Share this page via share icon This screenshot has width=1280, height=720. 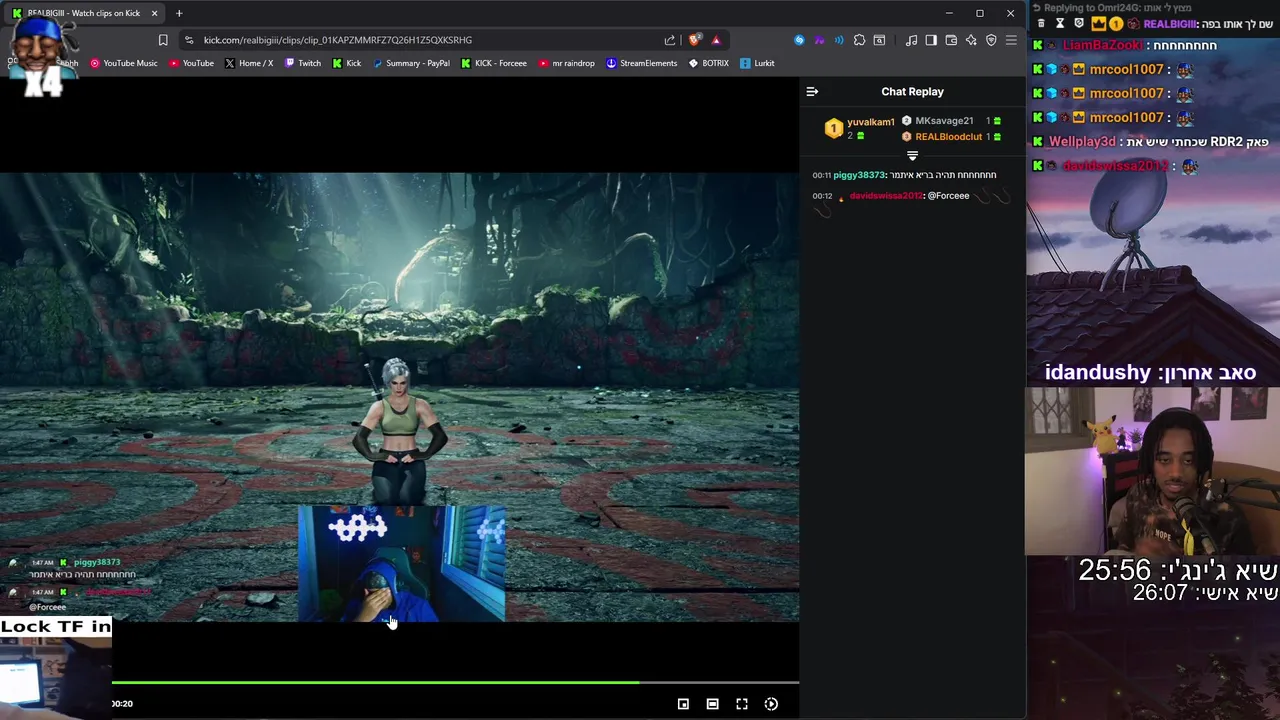pyautogui.click(x=670, y=40)
